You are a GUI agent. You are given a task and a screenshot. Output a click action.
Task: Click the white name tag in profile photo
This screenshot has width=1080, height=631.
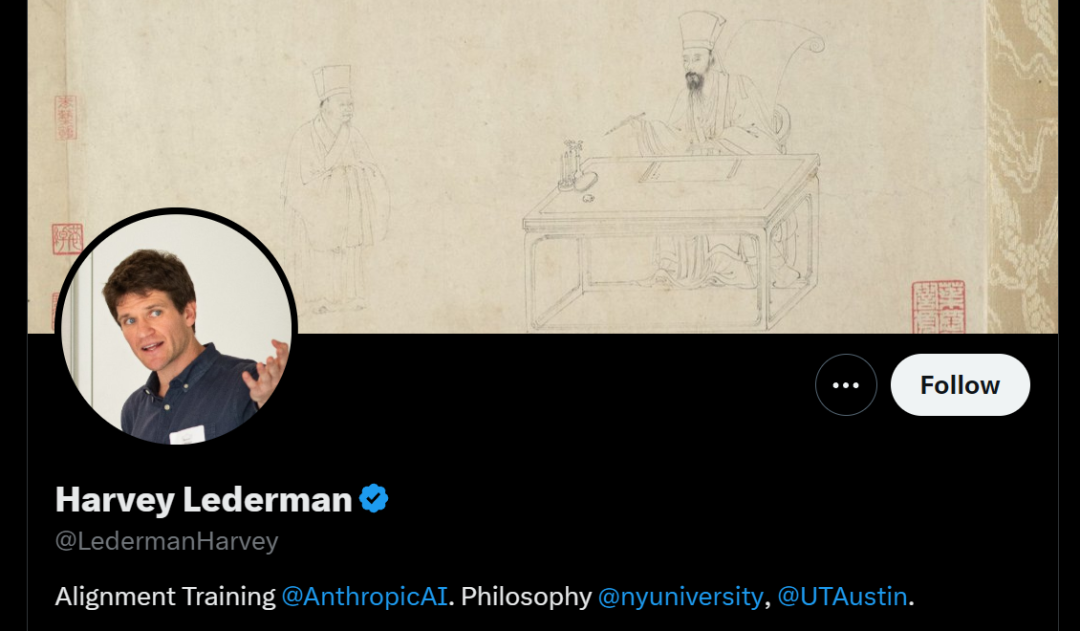[x=187, y=435]
